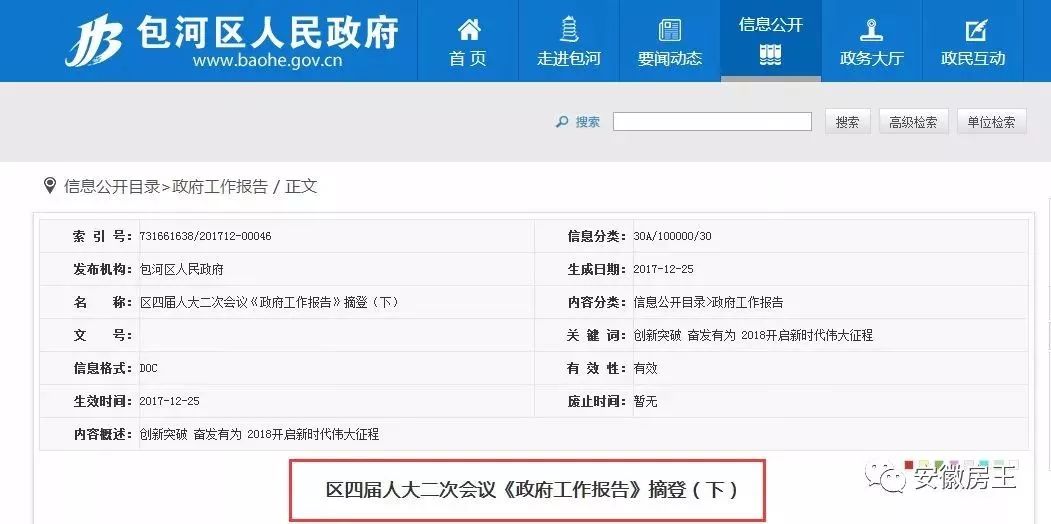Click index number 731661638/201712-00046
This screenshot has width=1051, height=524.
[205, 236]
